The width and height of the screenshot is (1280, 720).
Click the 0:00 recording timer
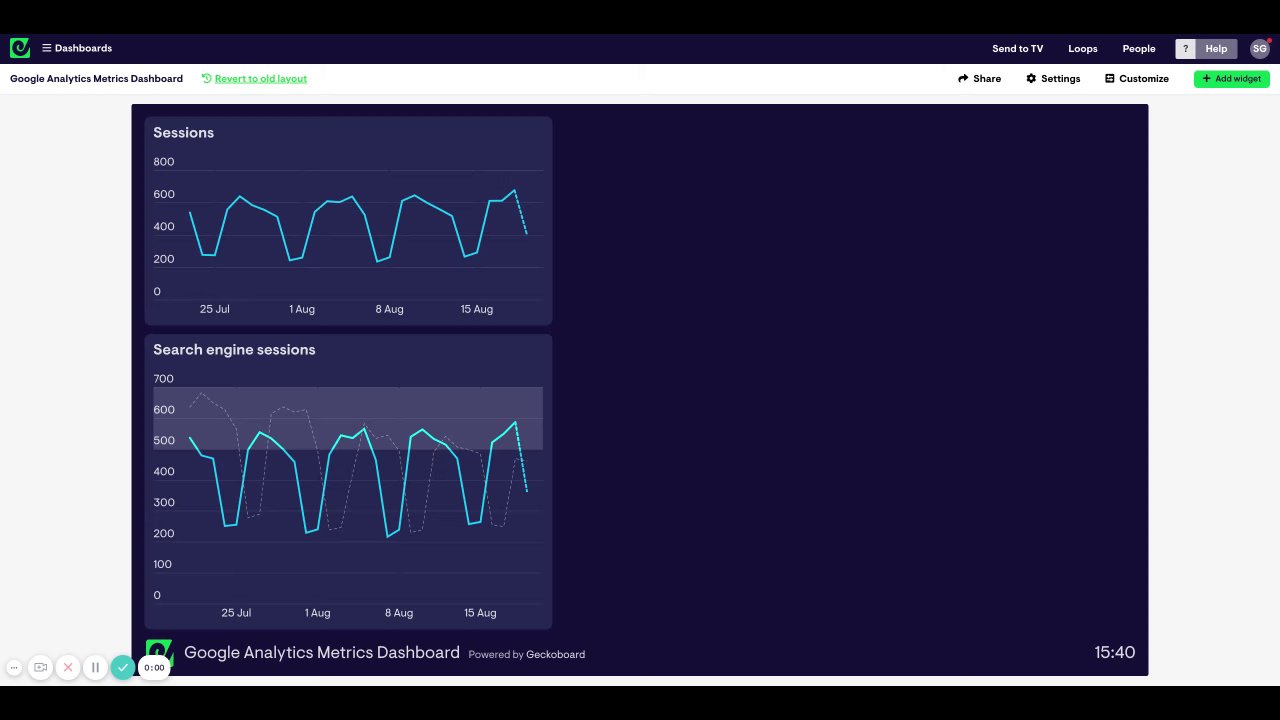click(x=154, y=667)
